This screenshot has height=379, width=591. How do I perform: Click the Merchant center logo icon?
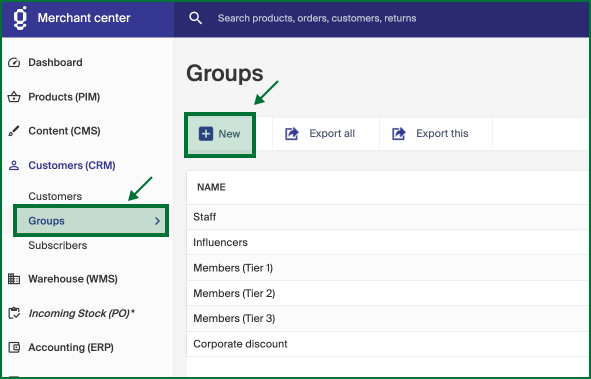(20, 18)
